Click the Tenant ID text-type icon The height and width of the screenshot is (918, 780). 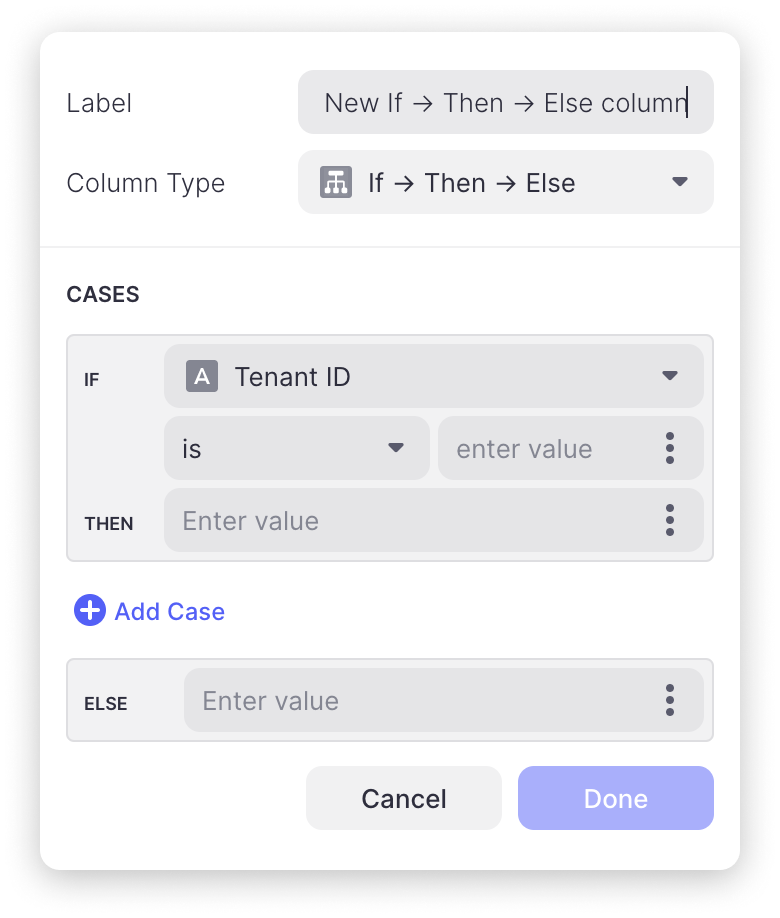202,377
